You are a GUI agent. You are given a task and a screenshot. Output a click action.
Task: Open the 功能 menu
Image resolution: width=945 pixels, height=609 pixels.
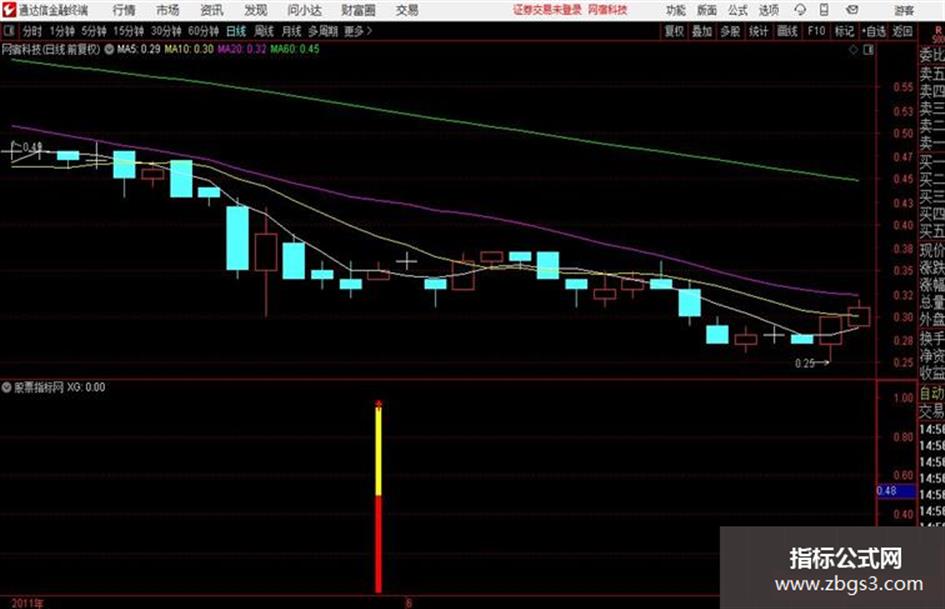676,10
